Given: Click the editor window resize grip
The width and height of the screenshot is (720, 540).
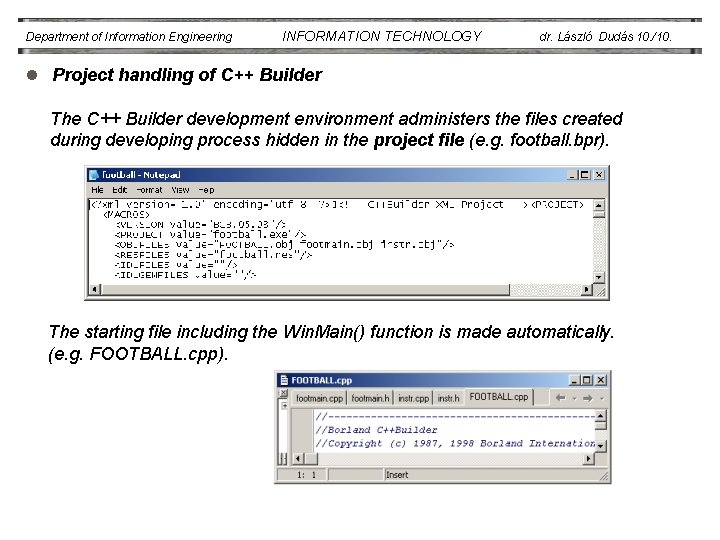Looking at the screenshot, I should [x=604, y=477].
